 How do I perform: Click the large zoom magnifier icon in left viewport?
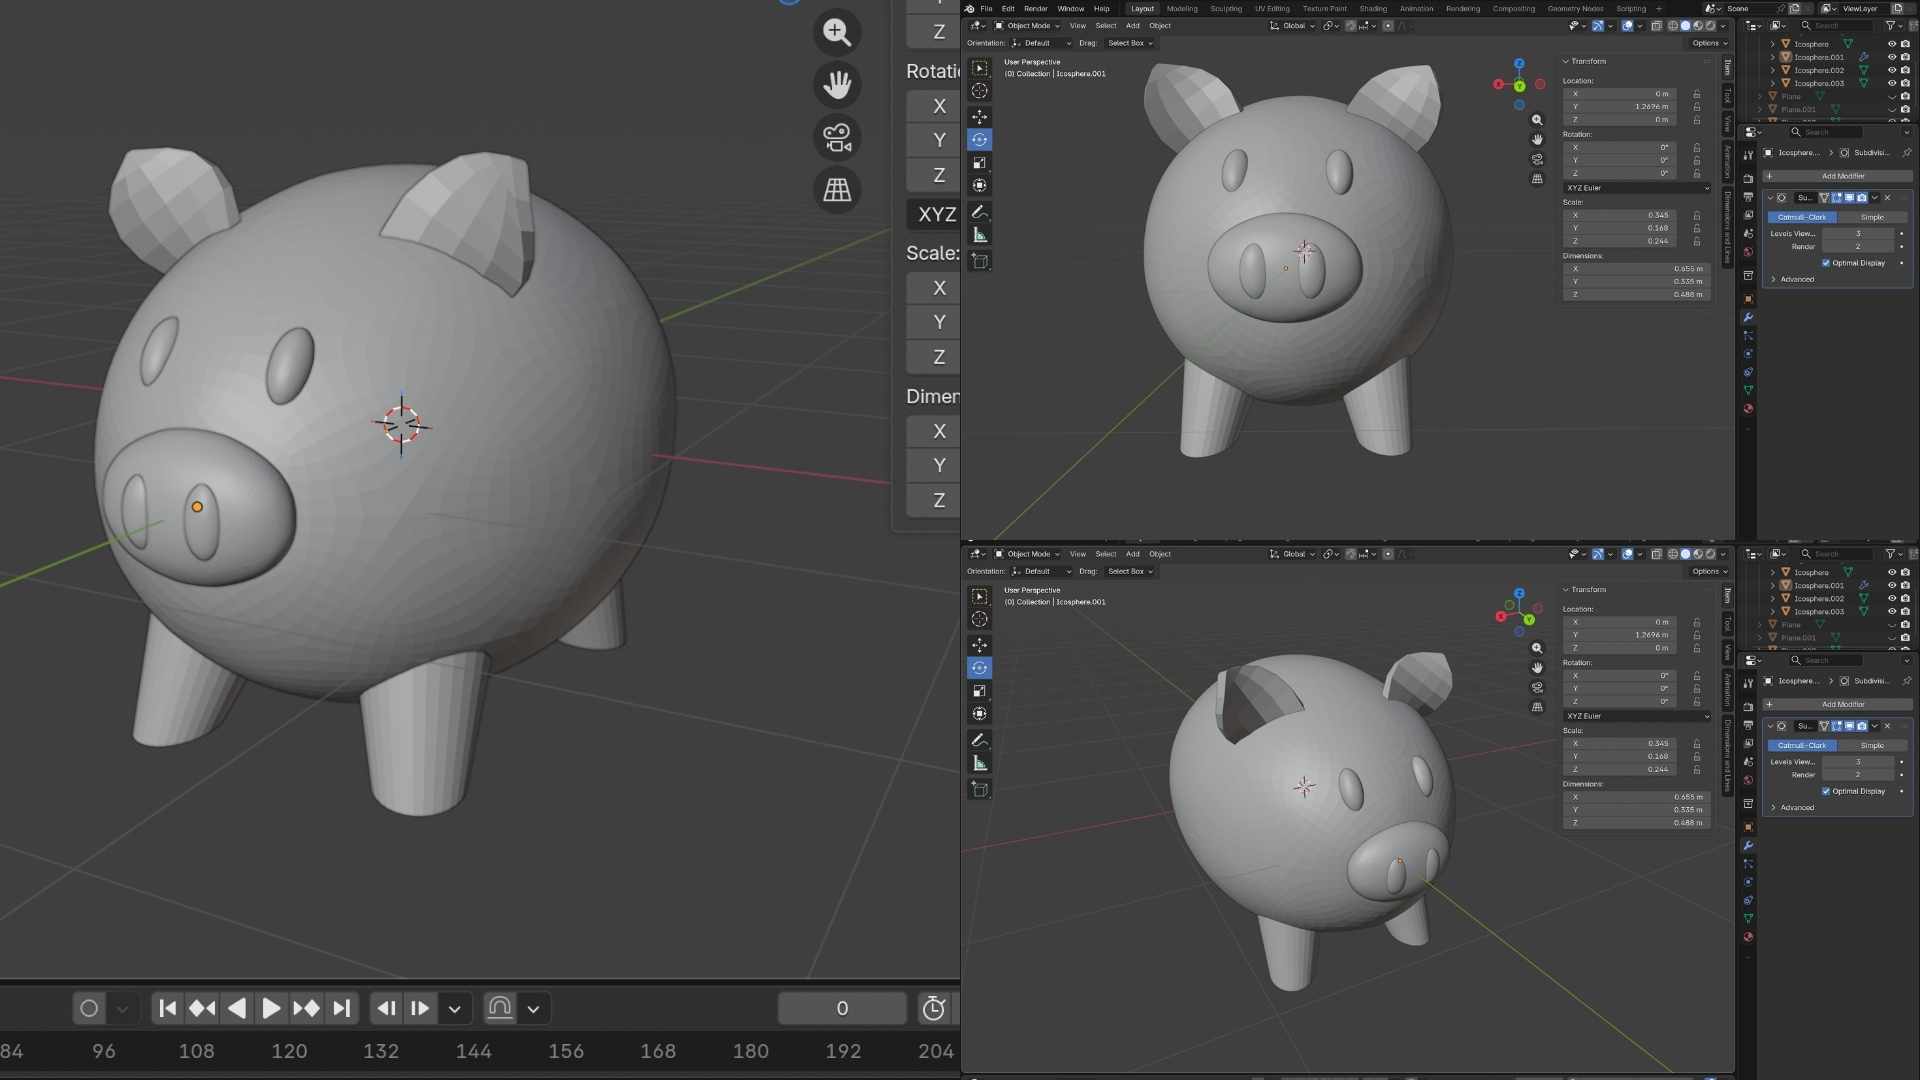[837, 32]
